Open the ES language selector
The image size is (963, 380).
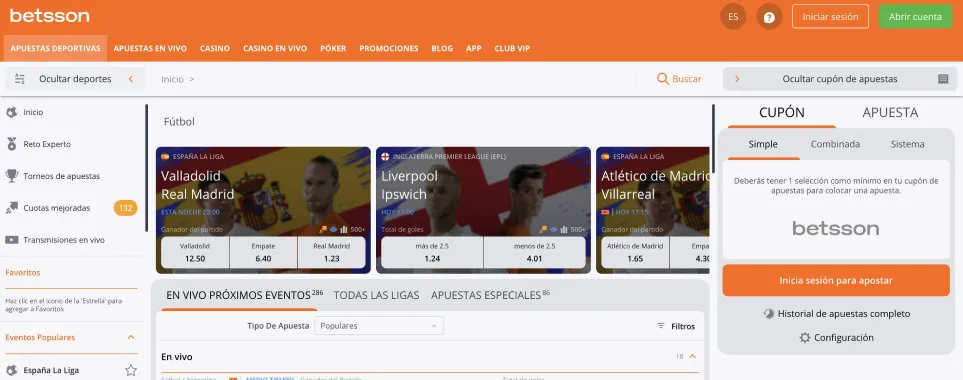click(x=733, y=17)
